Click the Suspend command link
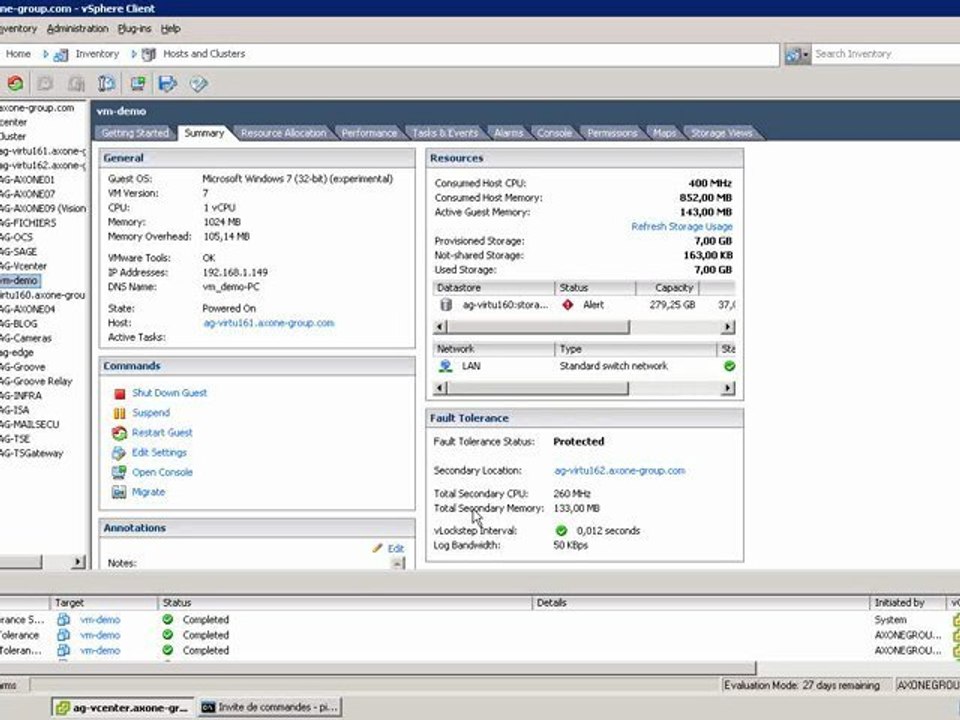Image resolution: width=960 pixels, height=720 pixels. coord(151,413)
